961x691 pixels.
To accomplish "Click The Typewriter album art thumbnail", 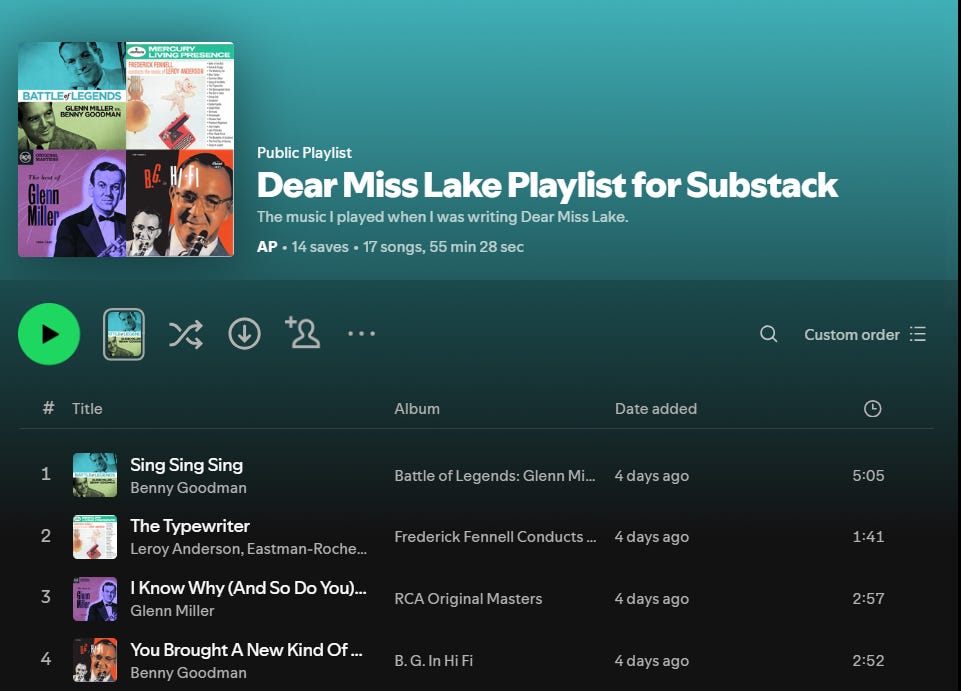I will pyautogui.click(x=95, y=536).
